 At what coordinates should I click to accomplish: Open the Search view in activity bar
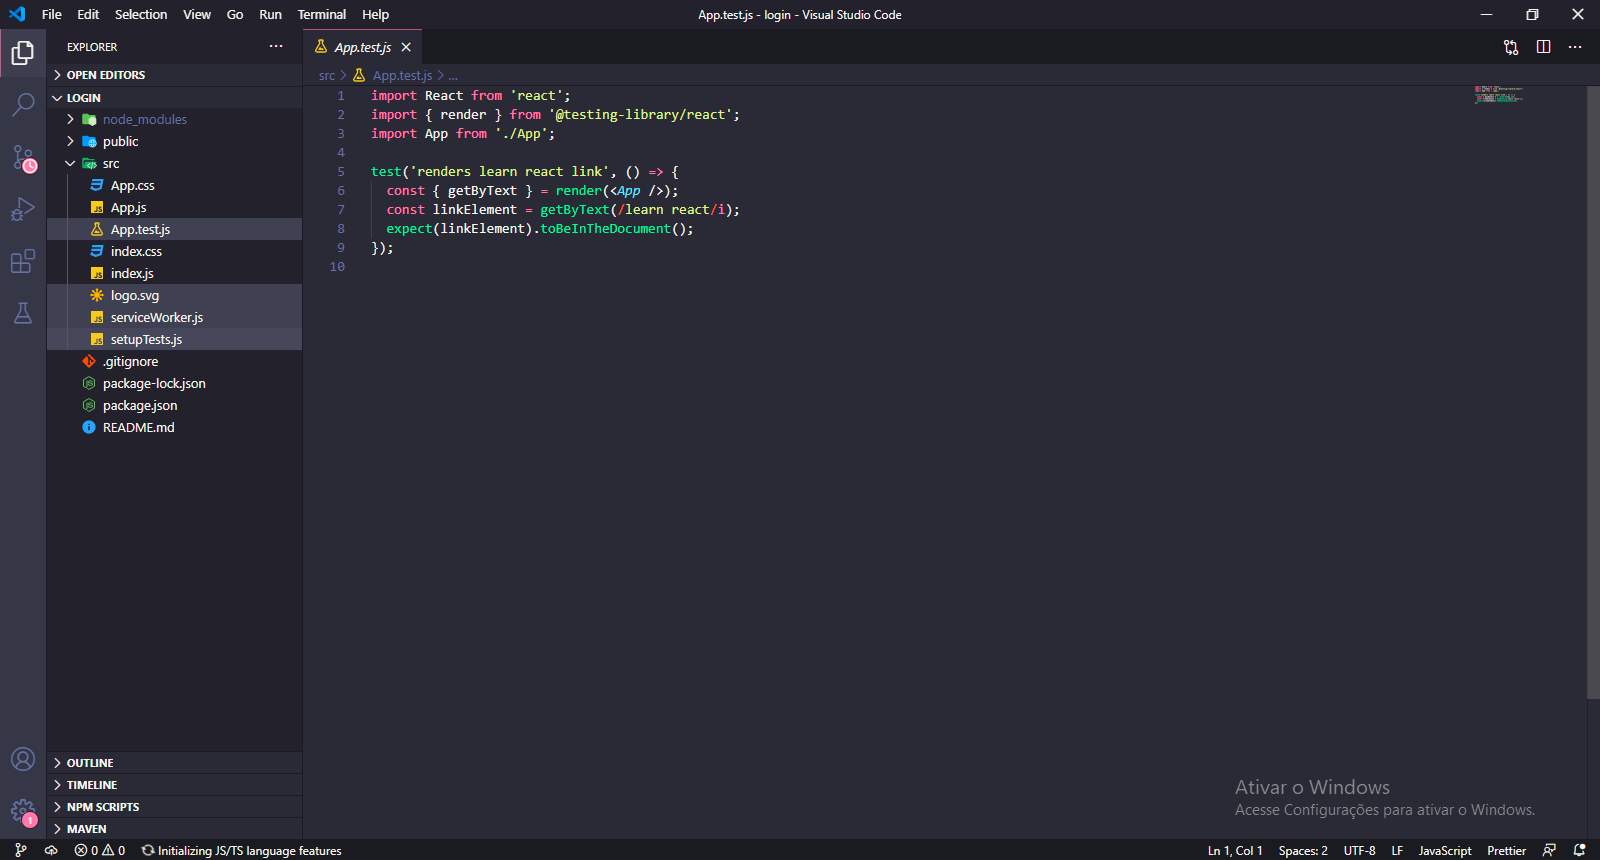tap(23, 104)
